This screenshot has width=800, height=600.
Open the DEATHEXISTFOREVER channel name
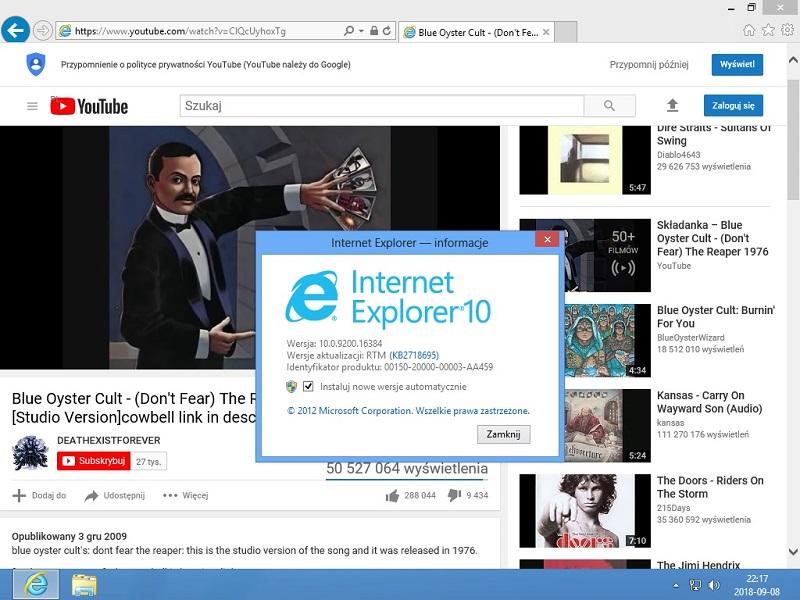(109, 440)
